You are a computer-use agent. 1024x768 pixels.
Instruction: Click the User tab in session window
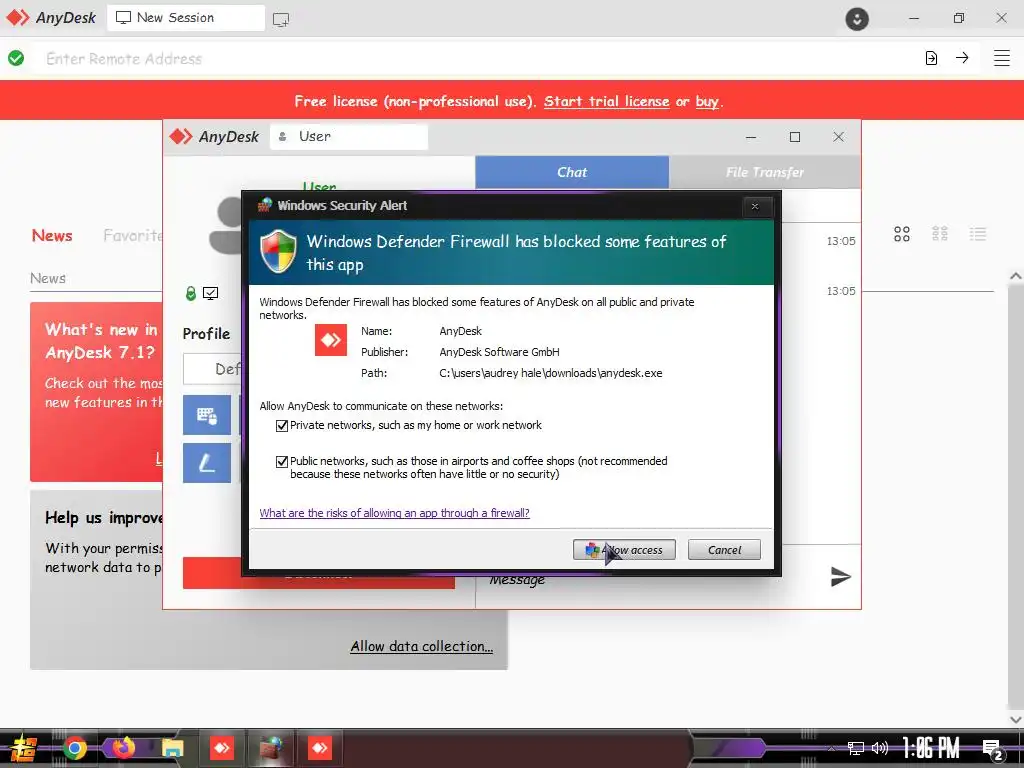coord(349,136)
